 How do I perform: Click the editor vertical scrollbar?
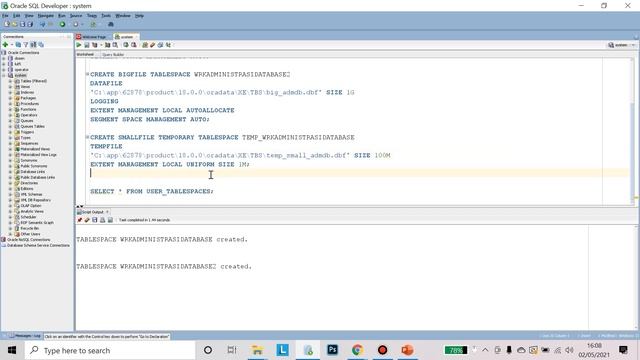coord(633,131)
